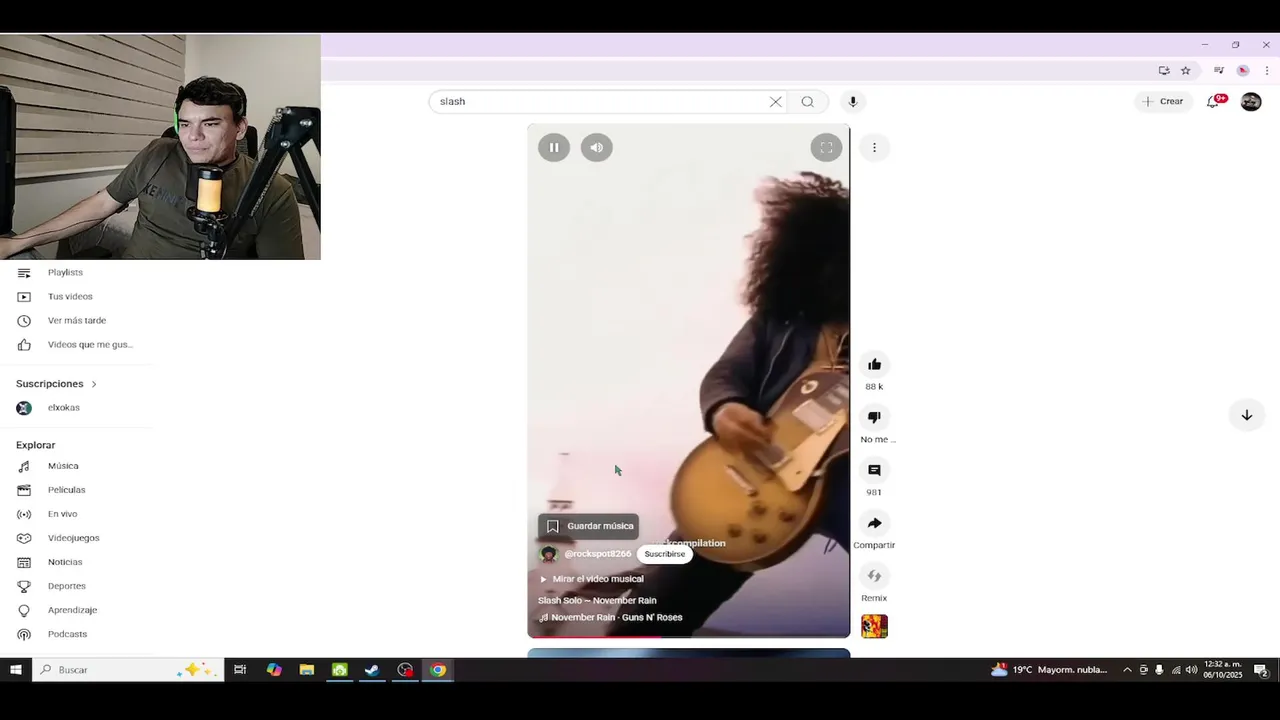Open the notifications bell
The height and width of the screenshot is (720, 1280).
[x=1213, y=101]
